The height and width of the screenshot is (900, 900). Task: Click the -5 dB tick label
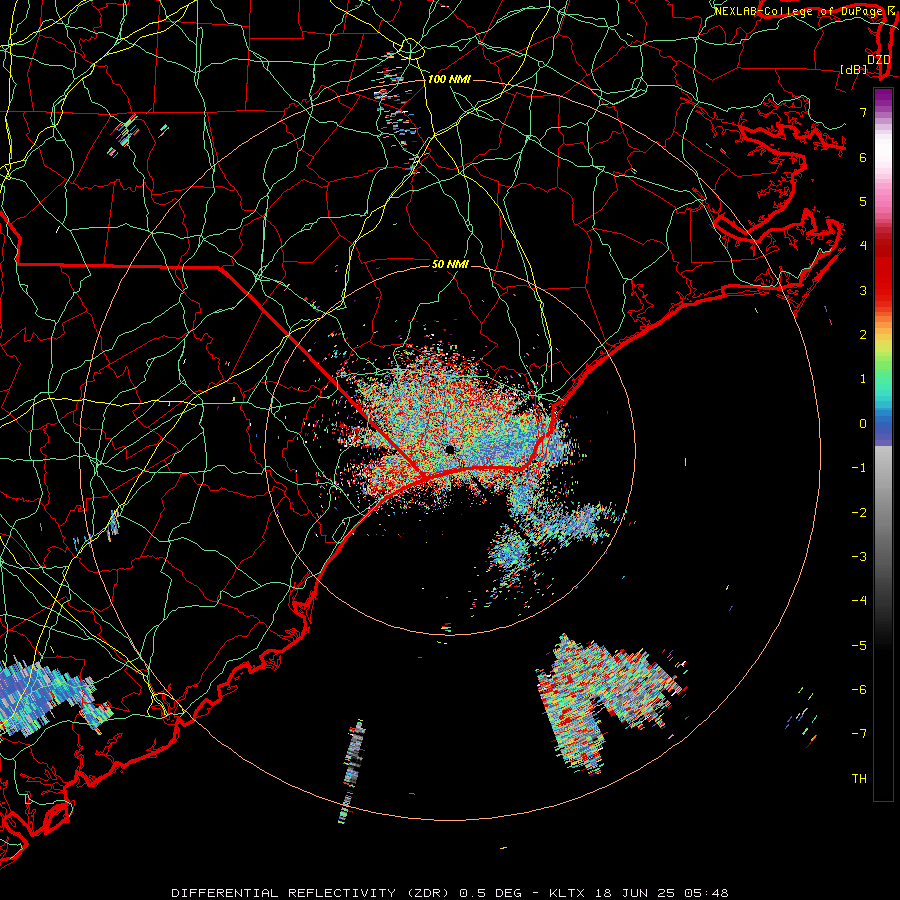coord(859,645)
